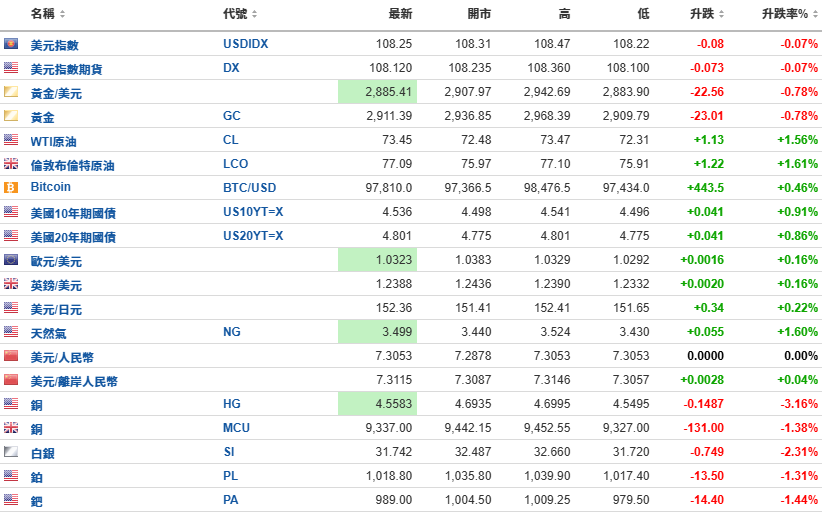Click the silver icon beside 白銀
The height and width of the screenshot is (516, 822).
[x=11, y=452]
